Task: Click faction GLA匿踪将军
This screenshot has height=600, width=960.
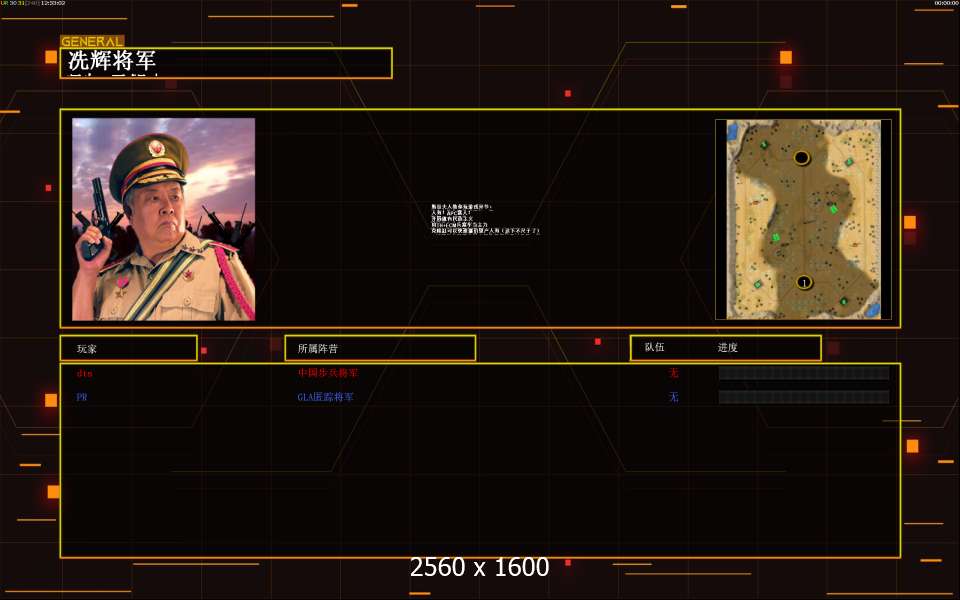Action: [326, 397]
